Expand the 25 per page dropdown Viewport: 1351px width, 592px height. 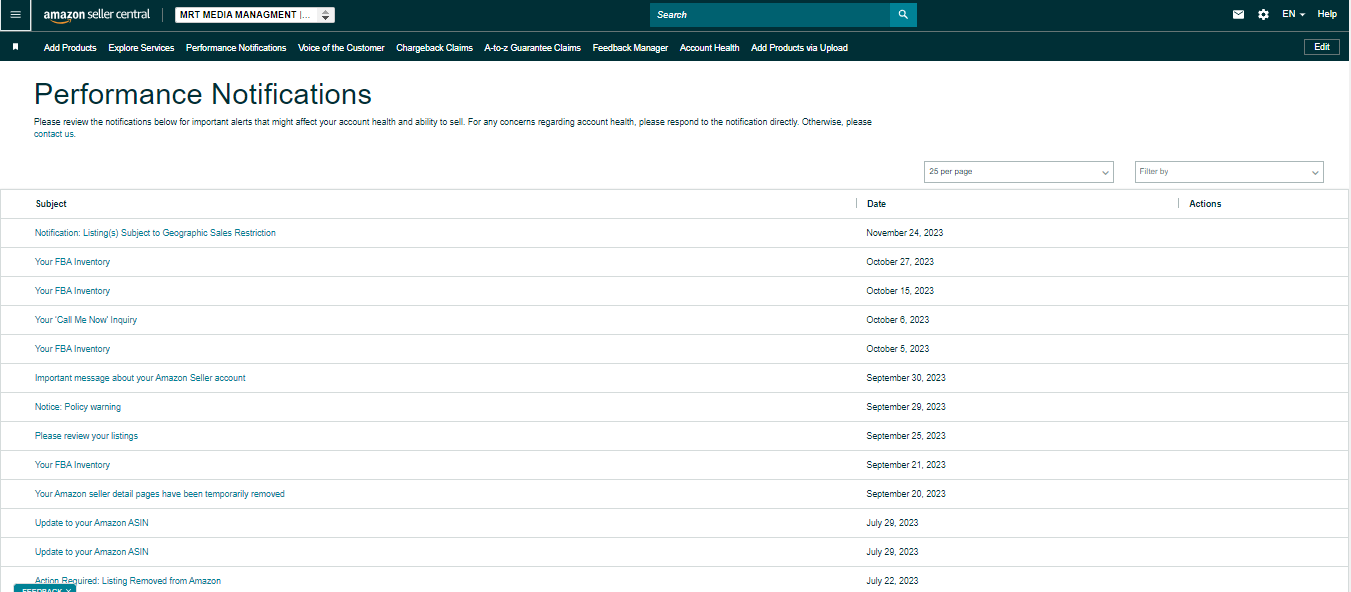(1018, 172)
